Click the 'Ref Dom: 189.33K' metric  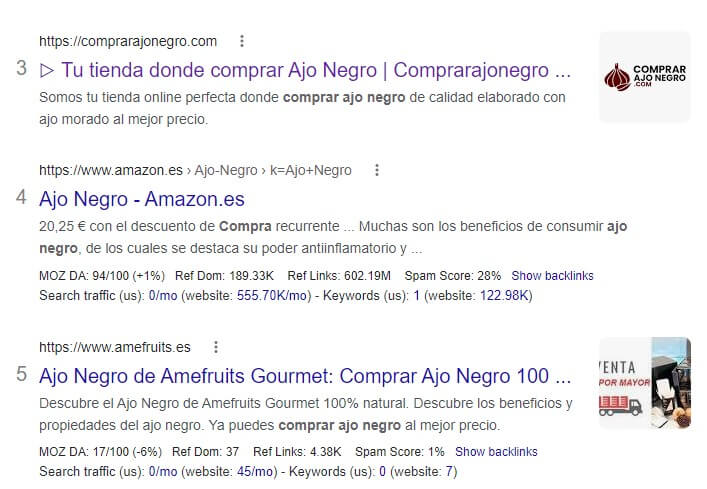click(225, 276)
